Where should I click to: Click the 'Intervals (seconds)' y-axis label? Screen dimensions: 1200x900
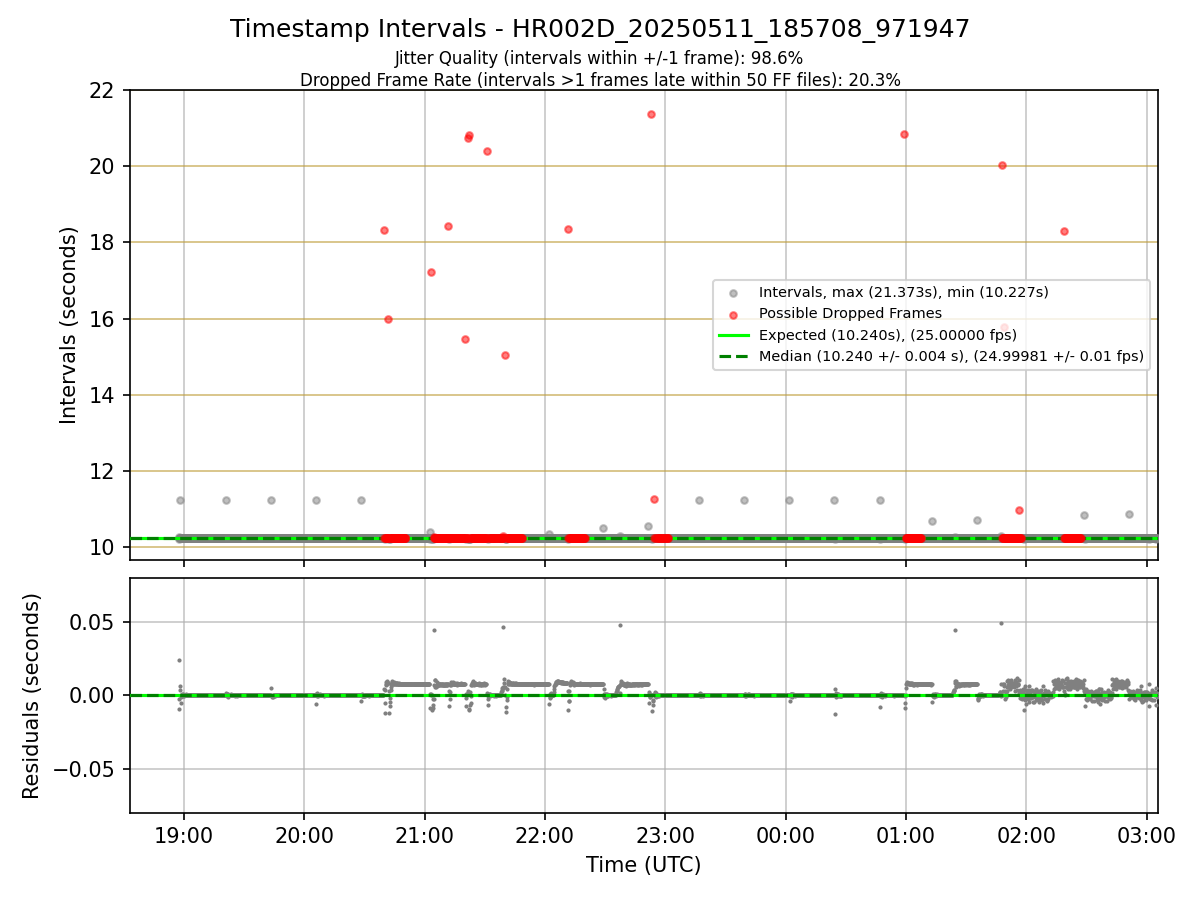(69, 325)
